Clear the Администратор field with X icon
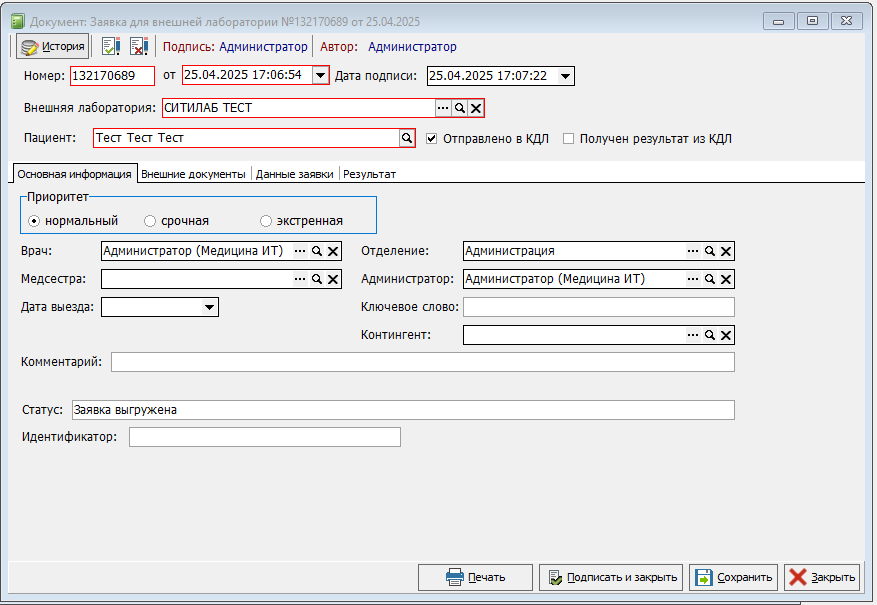This screenshot has height=605, width=877. [726, 280]
